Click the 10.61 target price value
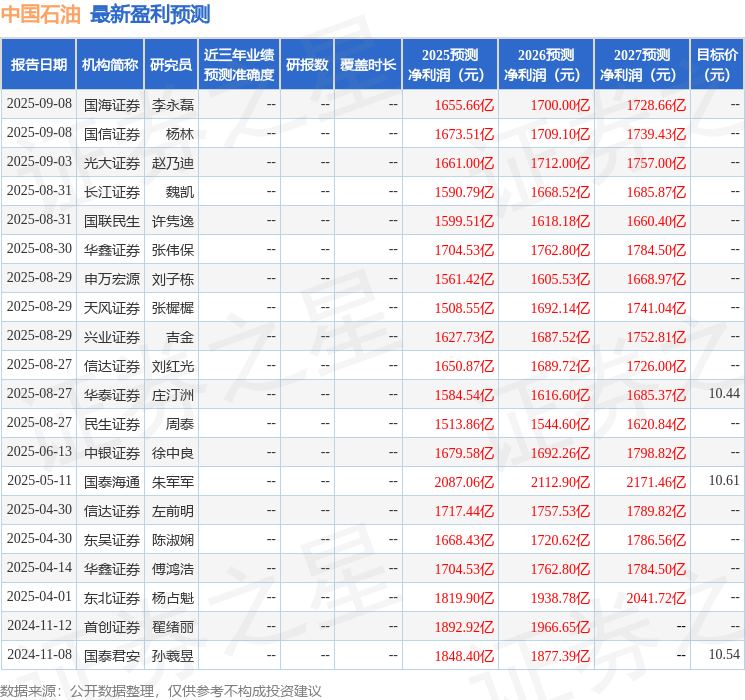Viewport: 745px width, 700px height. click(724, 481)
